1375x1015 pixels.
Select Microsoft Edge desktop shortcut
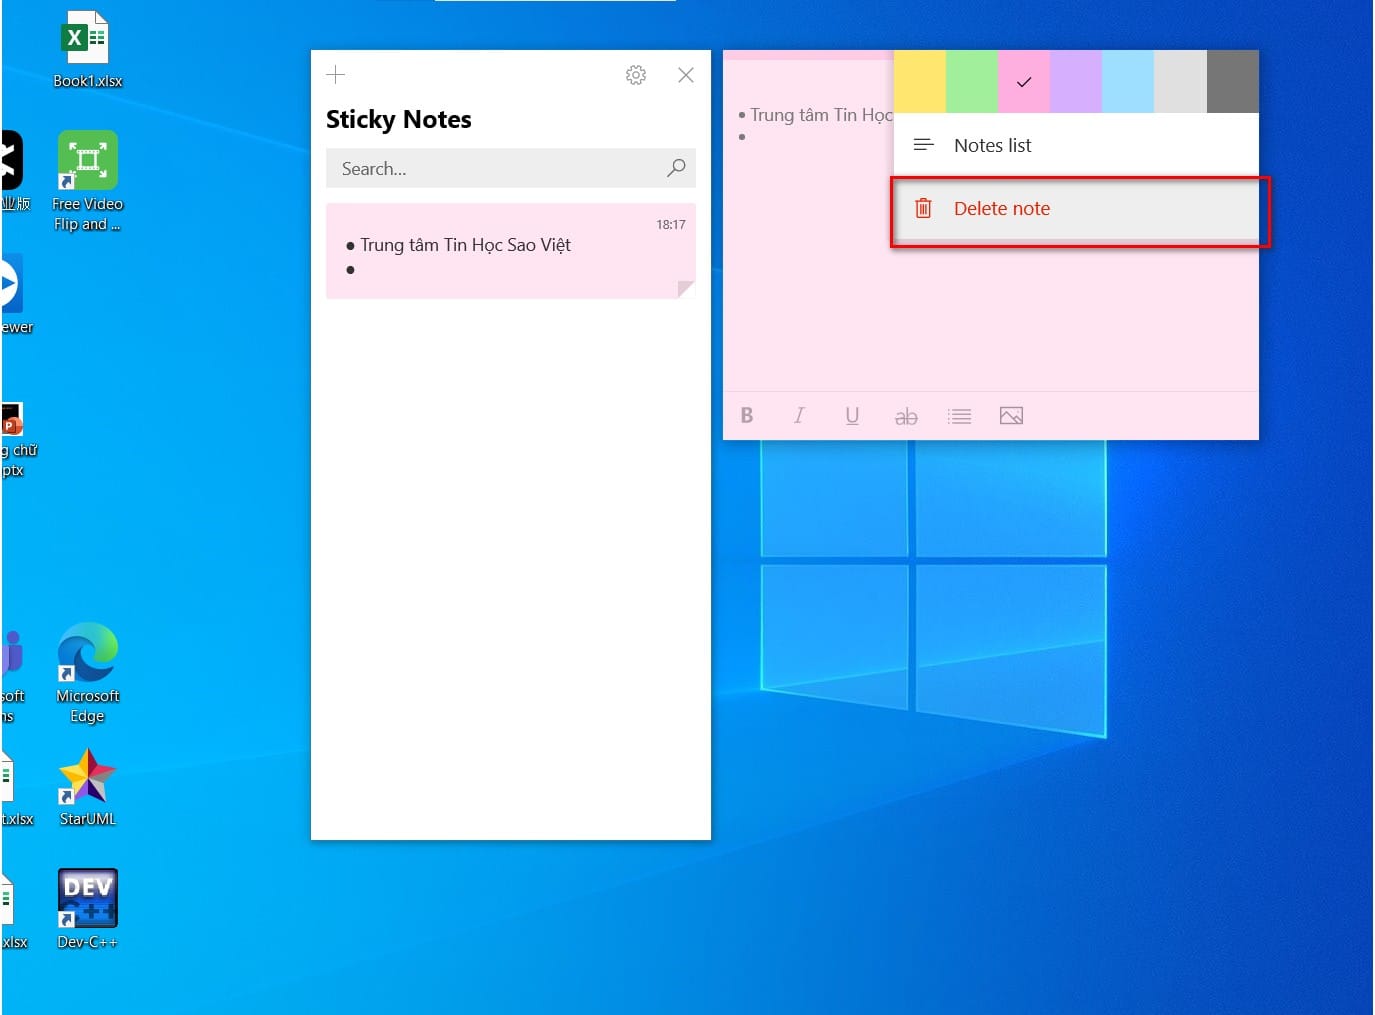pyautogui.click(x=88, y=673)
